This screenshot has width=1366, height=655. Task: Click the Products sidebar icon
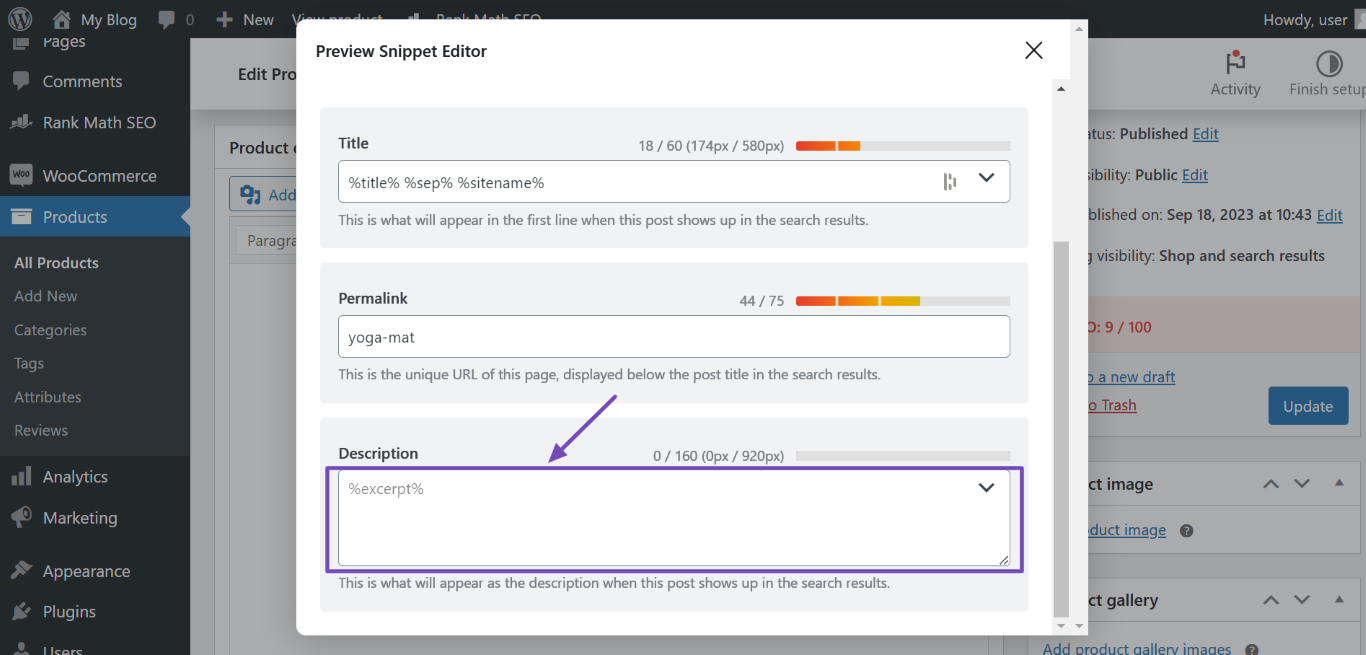[21, 217]
